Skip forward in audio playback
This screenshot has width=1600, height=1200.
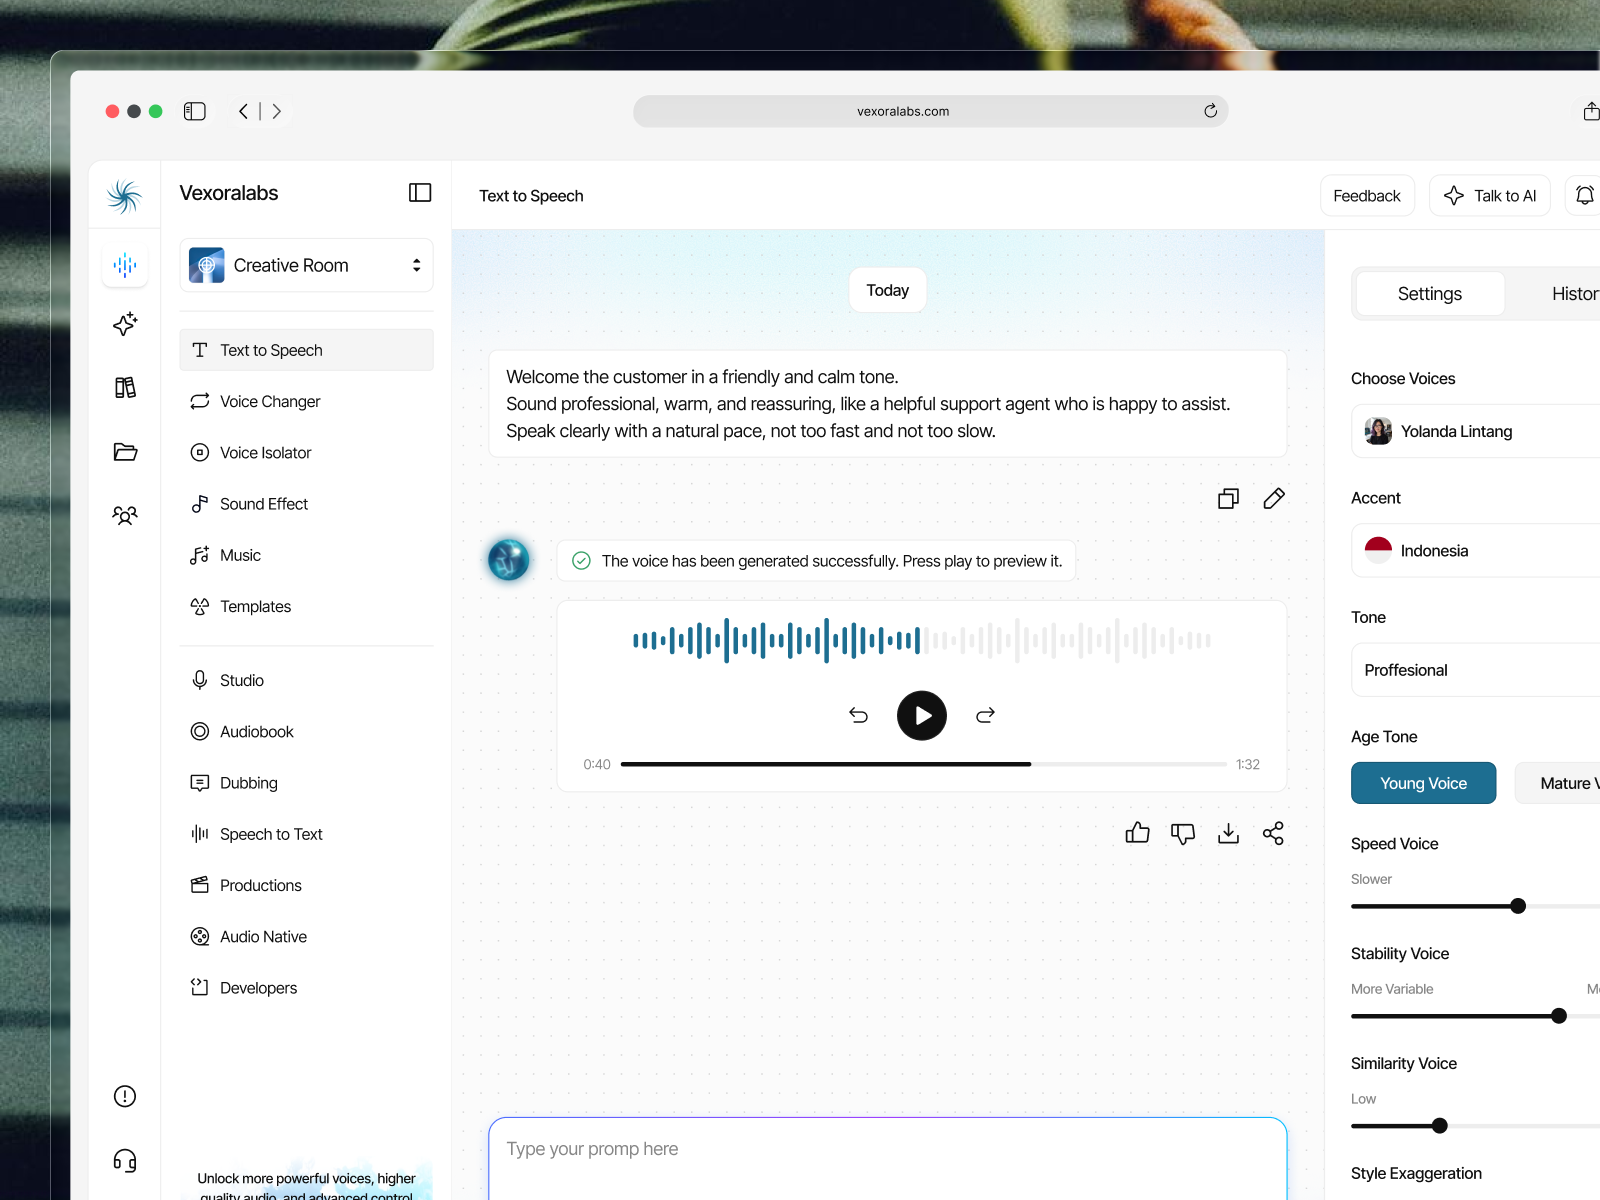pyautogui.click(x=985, y=715)
